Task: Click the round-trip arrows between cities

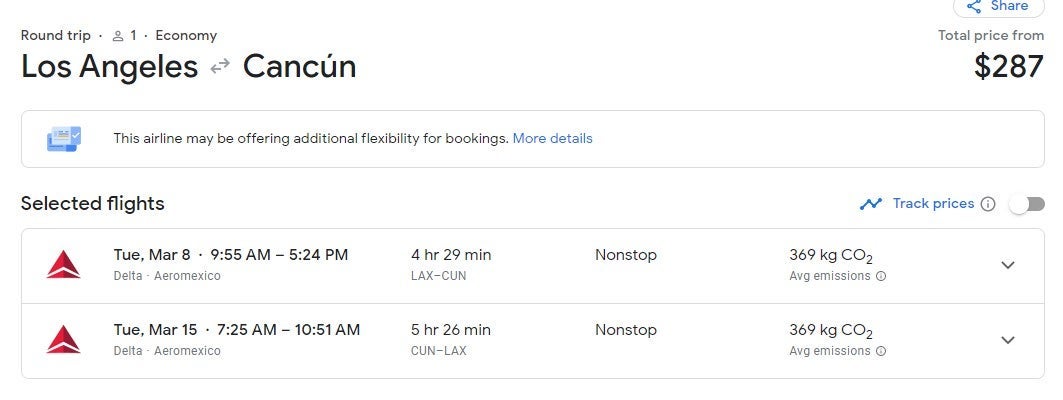Action: pyautogui.click(x=220, y=67)
